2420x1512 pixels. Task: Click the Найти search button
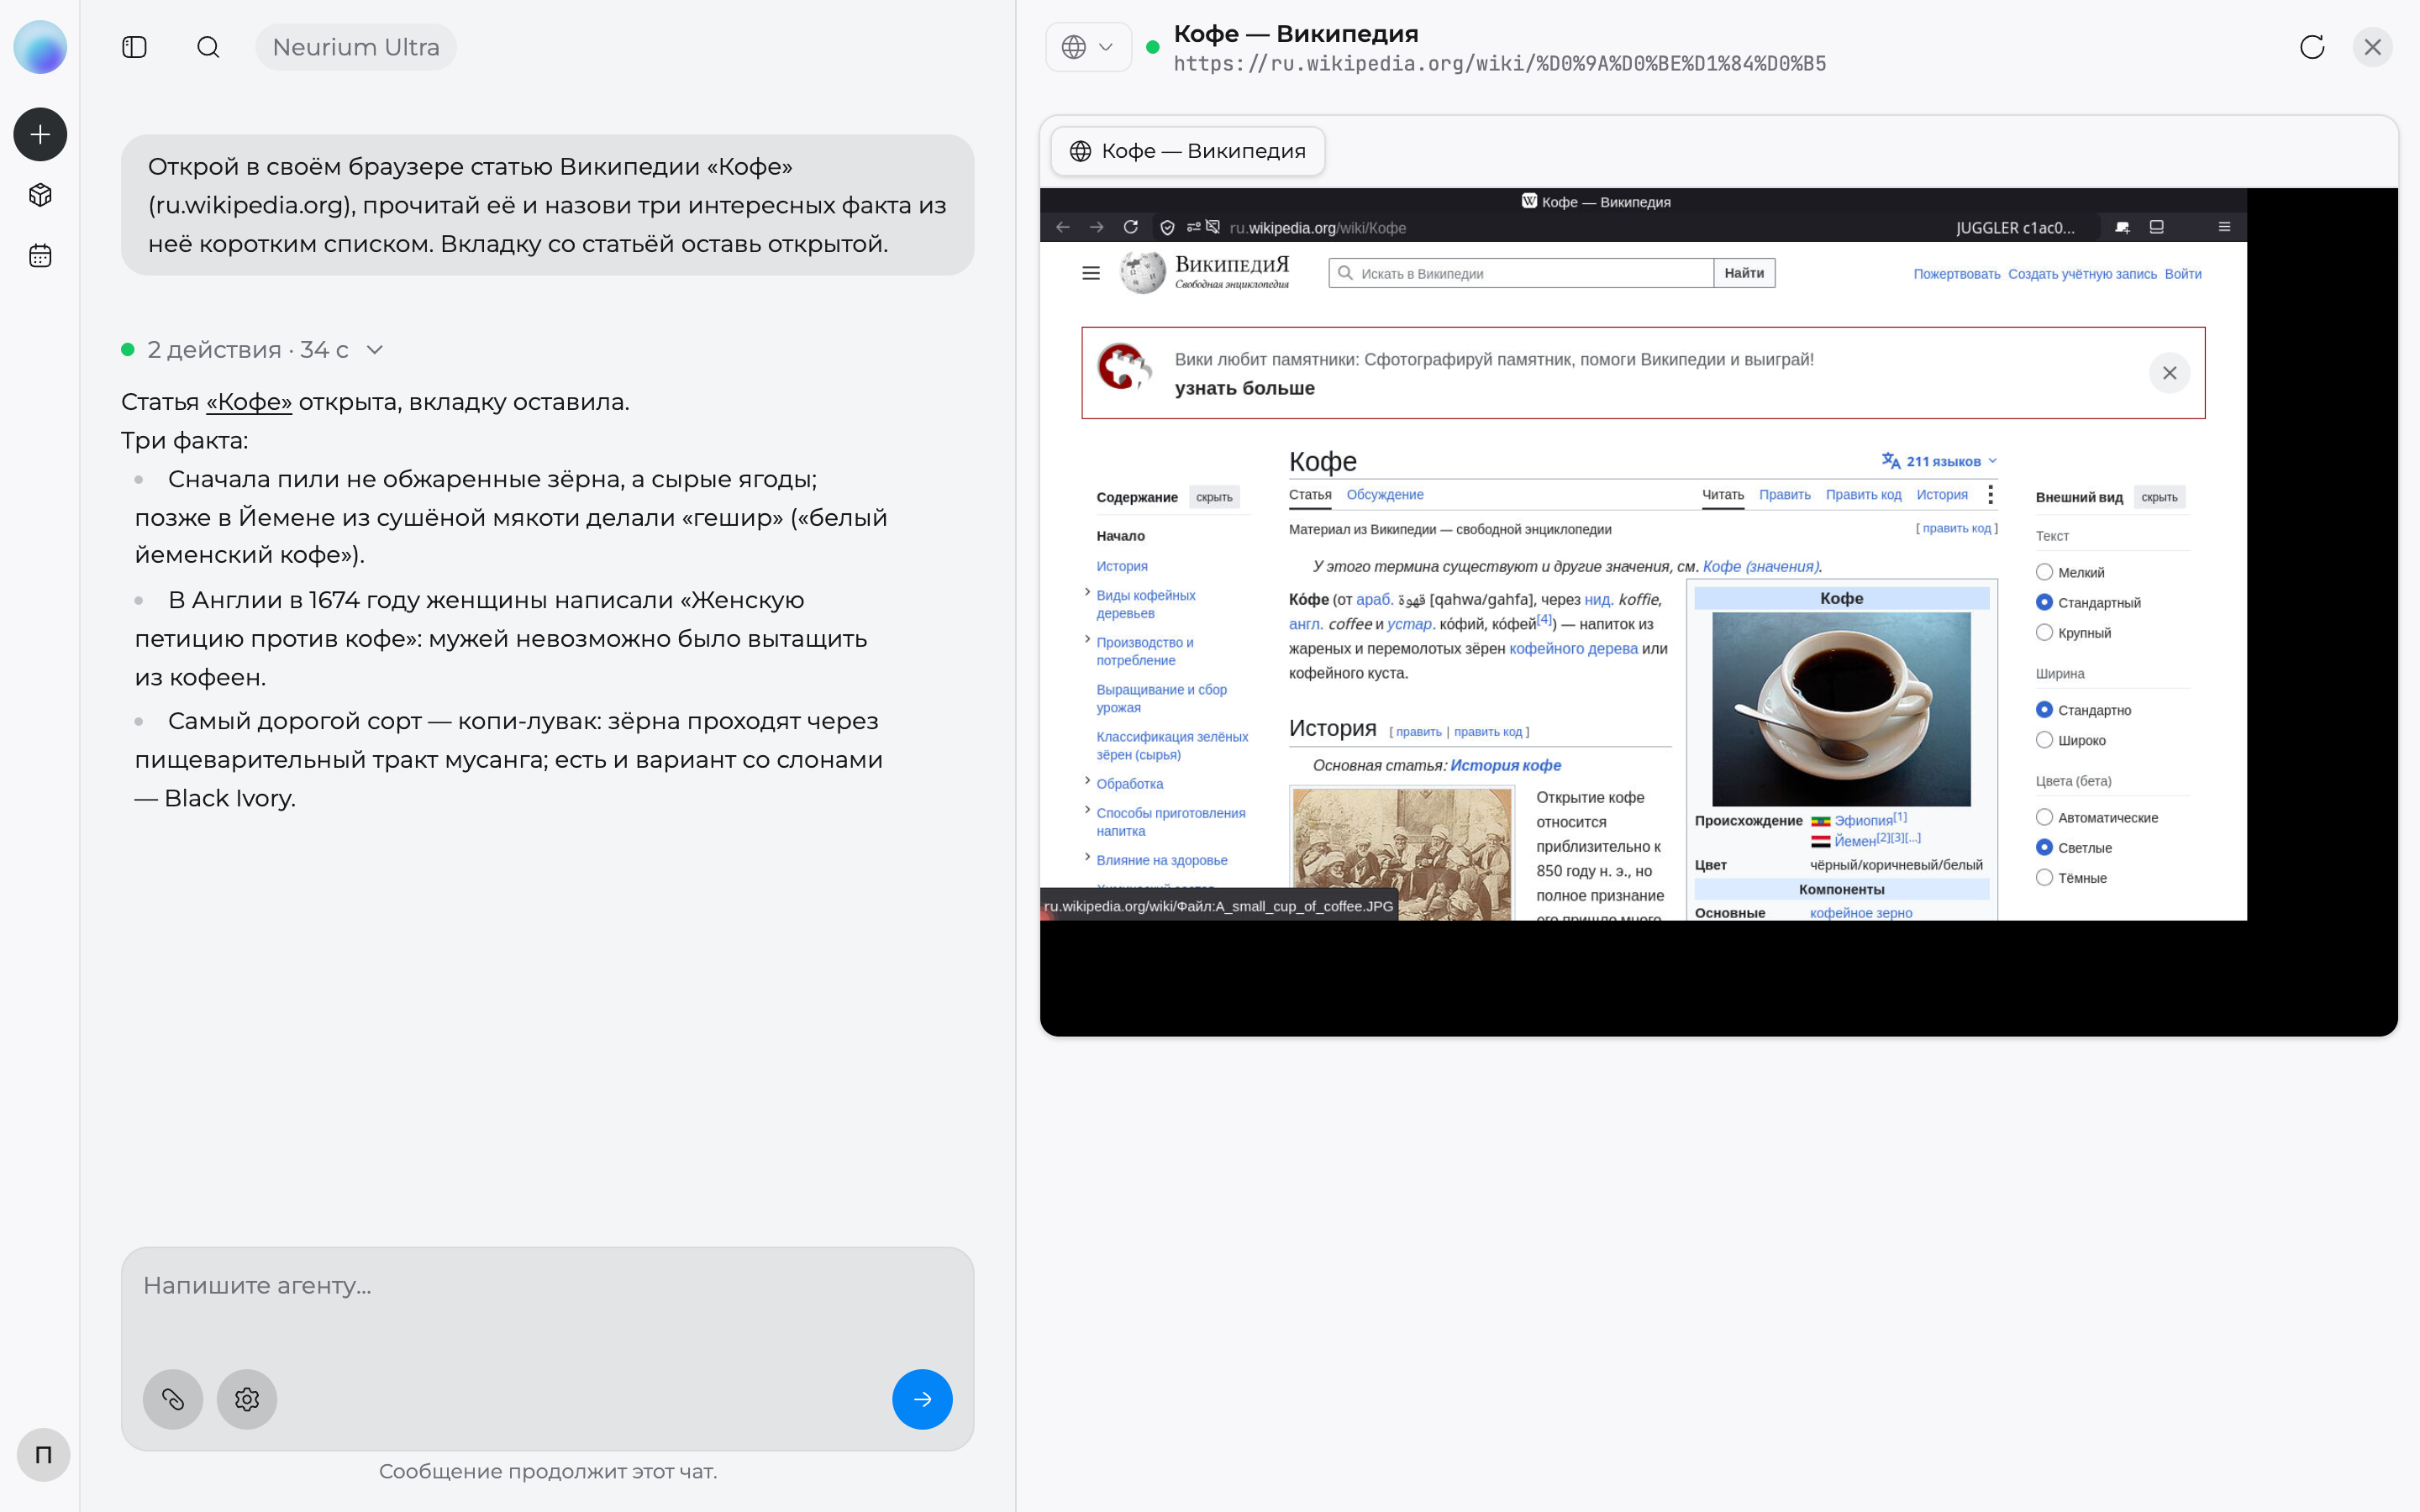(1744, 273)
